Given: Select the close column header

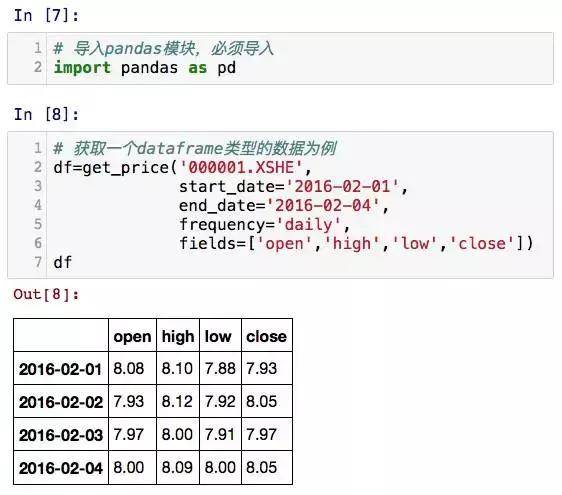Looking at the screenshot, I should click(x=267, y=335).
